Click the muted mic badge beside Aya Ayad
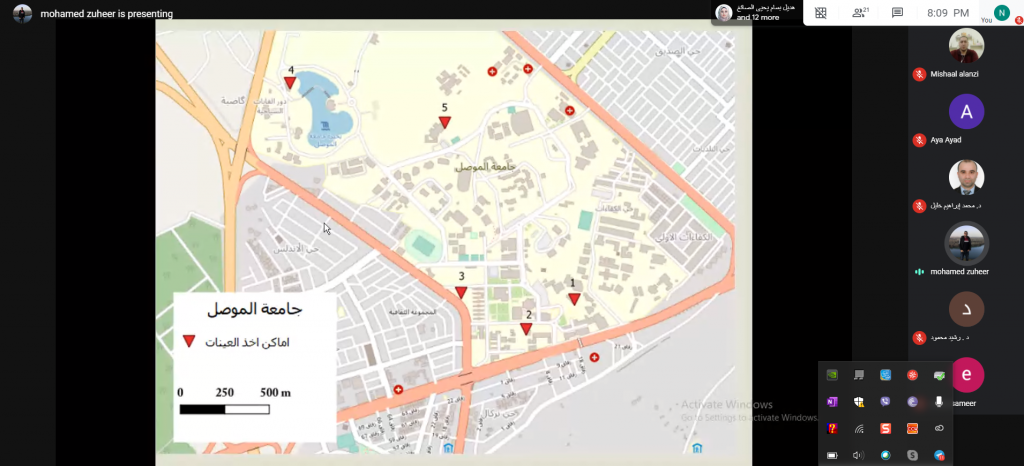Image resolution: width=1024 pixels, height=466 pixels. 919,140
